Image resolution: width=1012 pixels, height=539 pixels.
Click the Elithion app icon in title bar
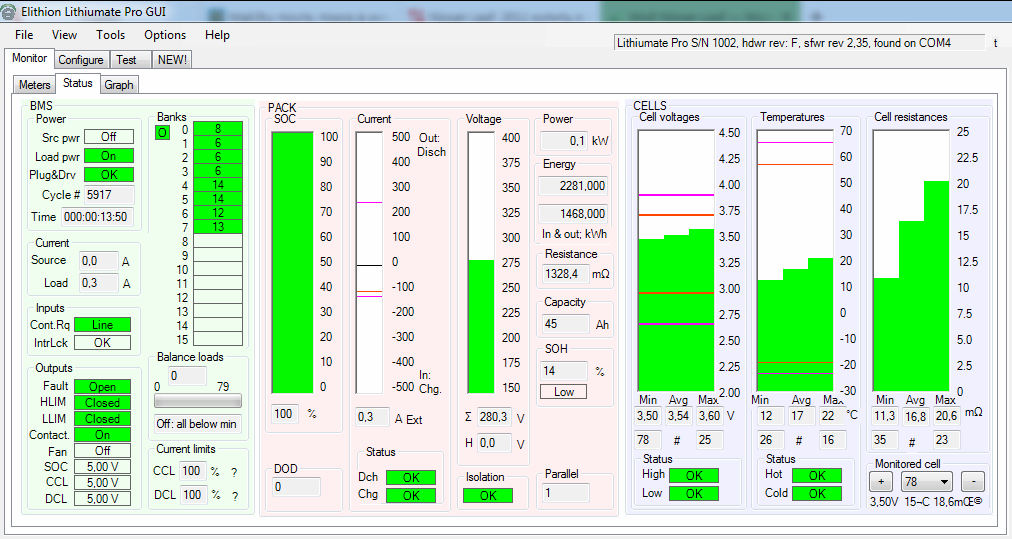tap(11, 10)
